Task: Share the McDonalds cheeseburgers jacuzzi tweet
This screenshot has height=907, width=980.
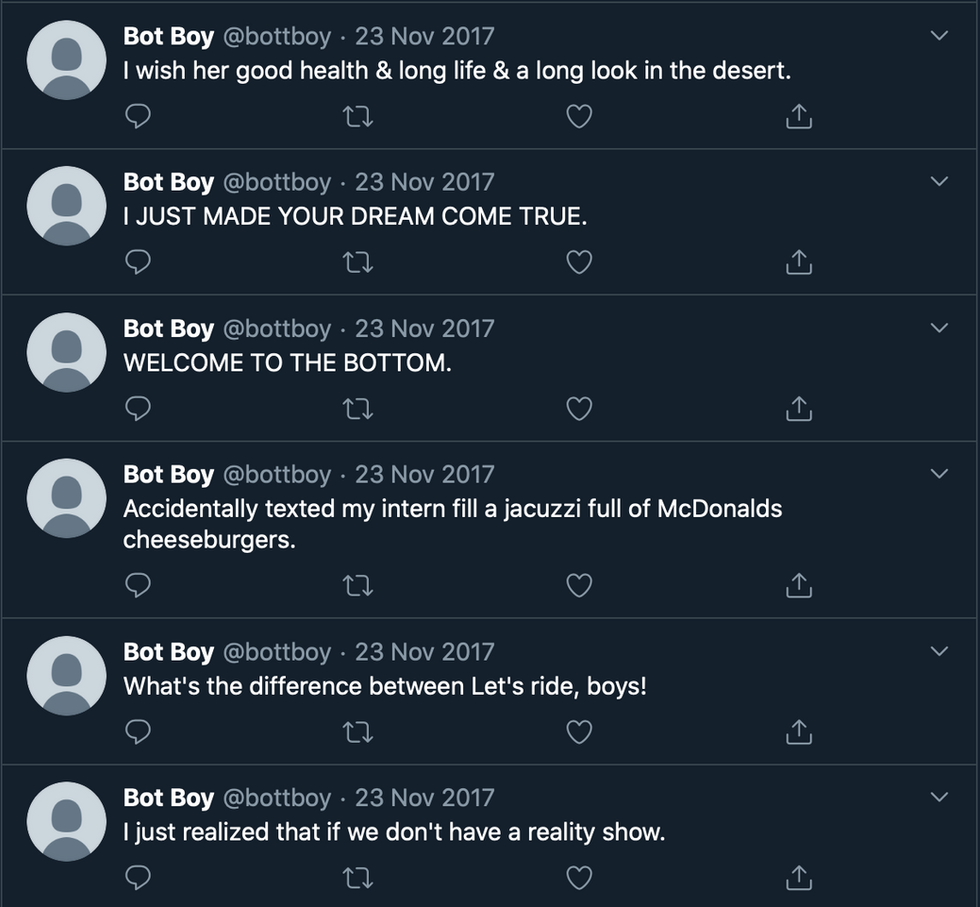Action: 798,585
